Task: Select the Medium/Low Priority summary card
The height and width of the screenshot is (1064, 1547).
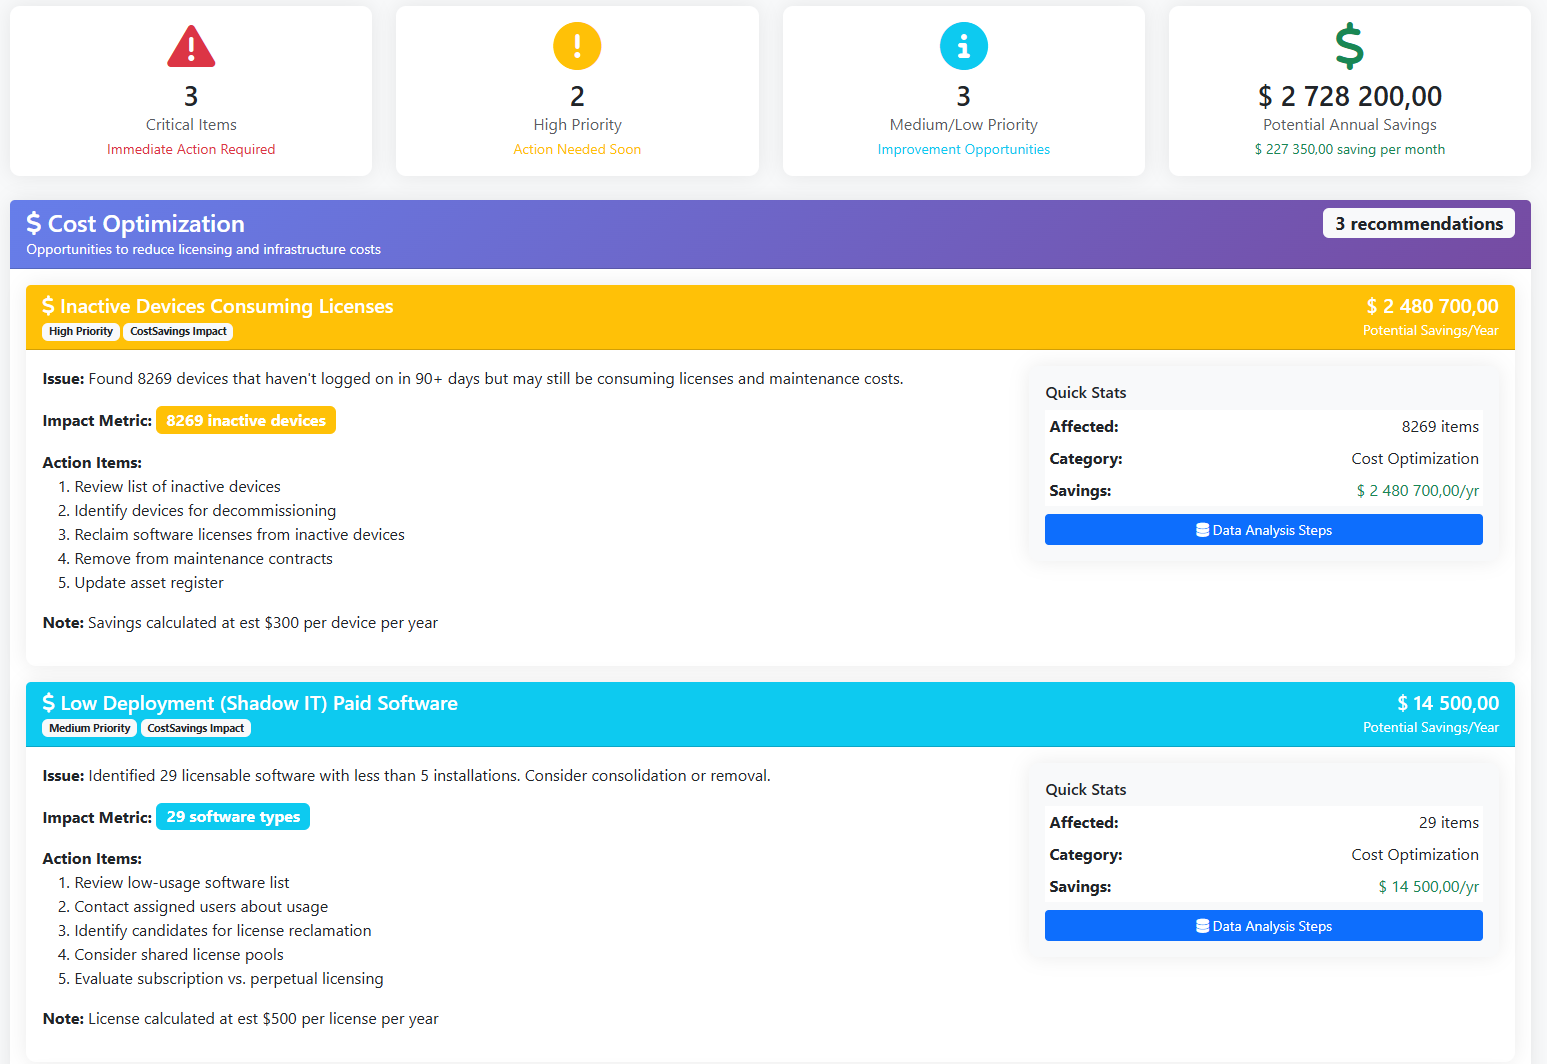Action: 964,91
